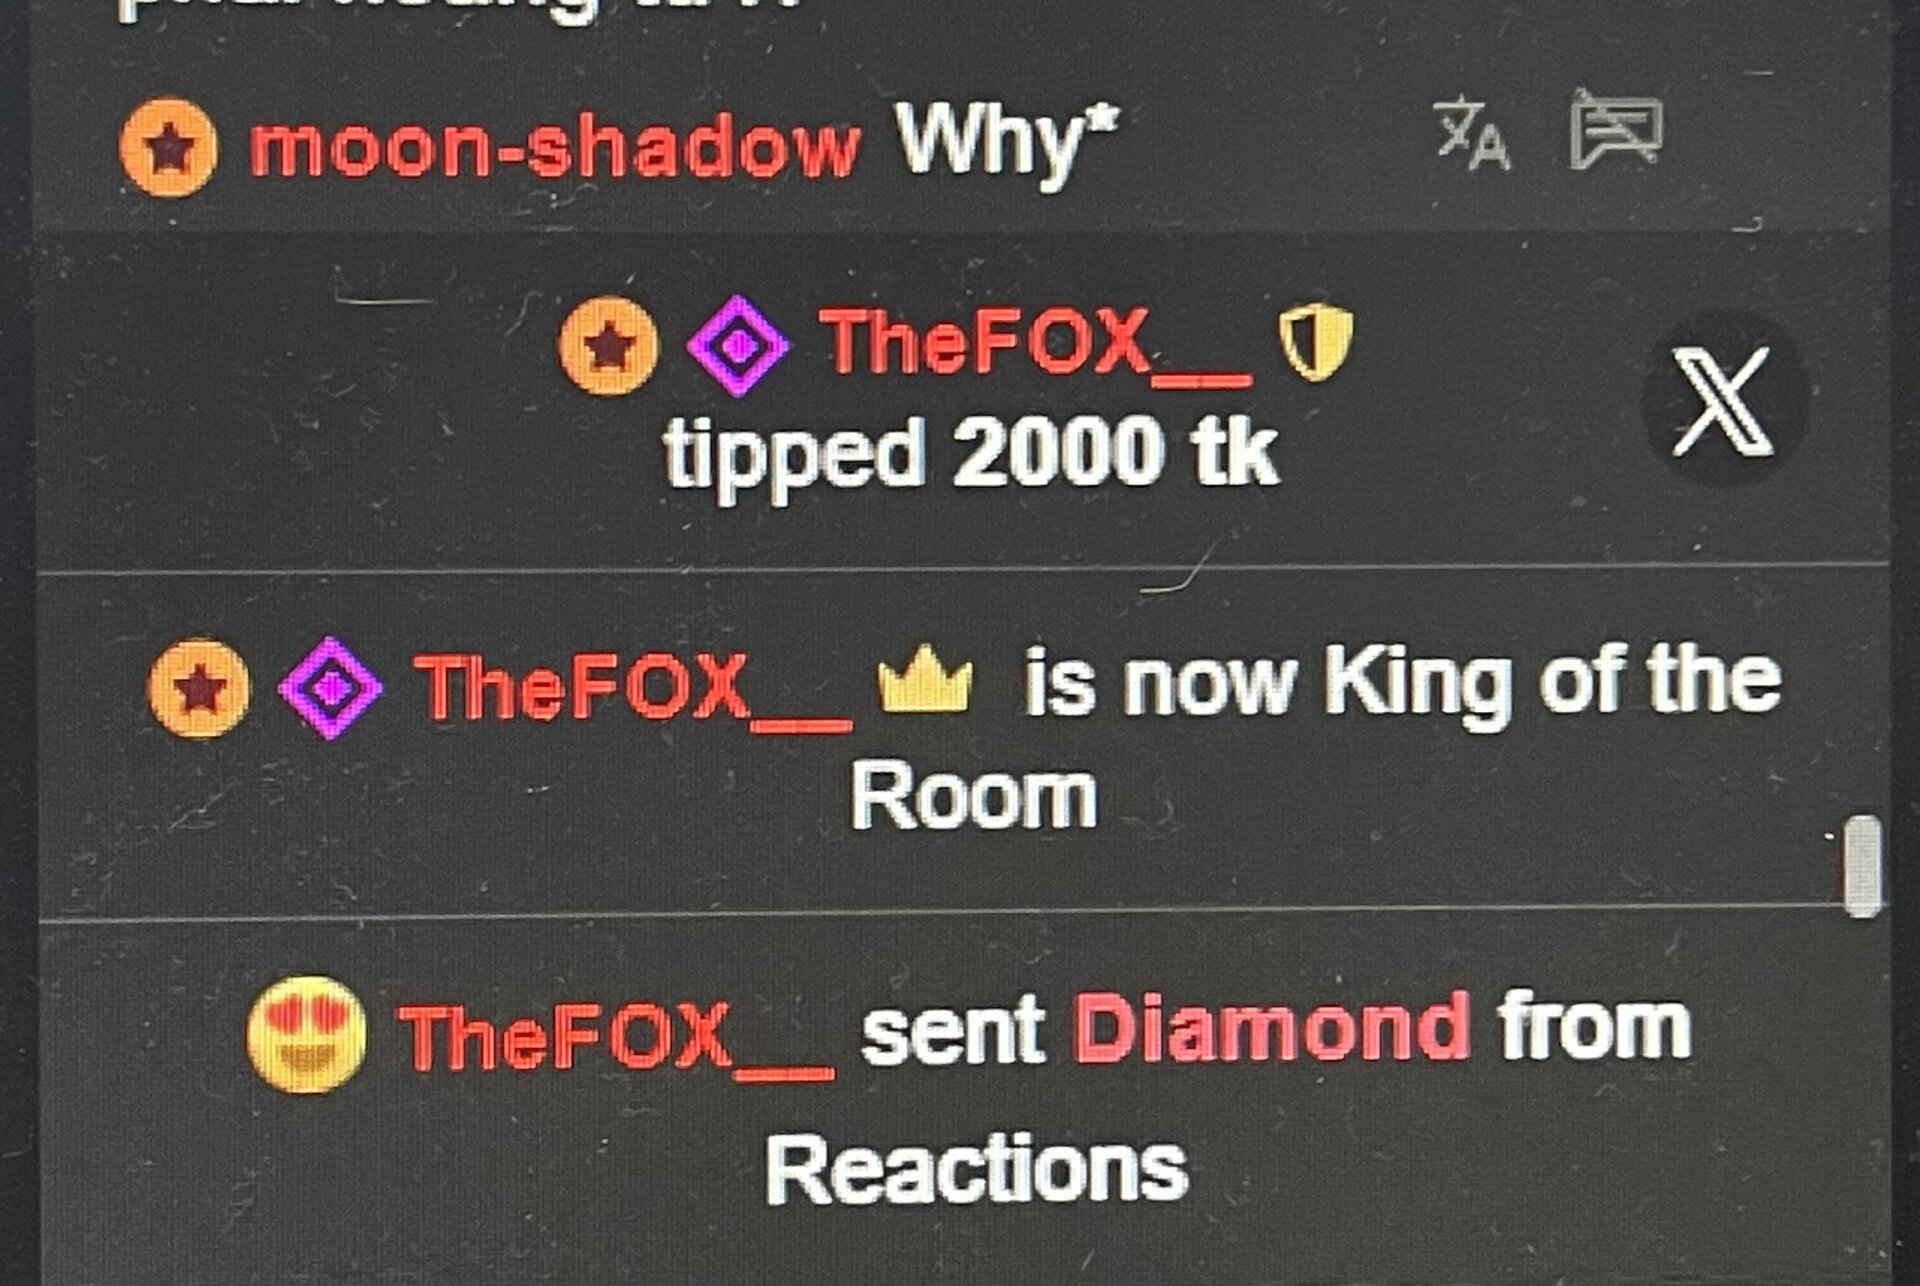Click TheFOX__ name in King message
The image size is (1920, 1286).
634,689
